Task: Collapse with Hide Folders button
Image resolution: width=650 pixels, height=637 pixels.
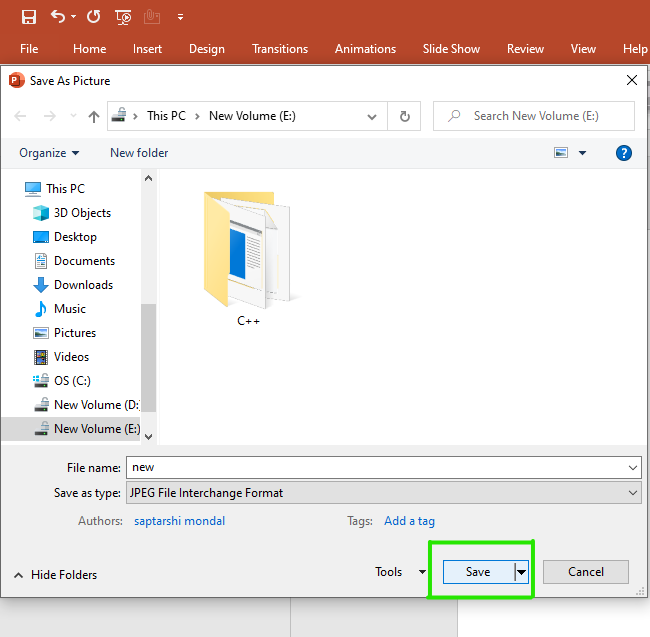Action: coord(55,575)
